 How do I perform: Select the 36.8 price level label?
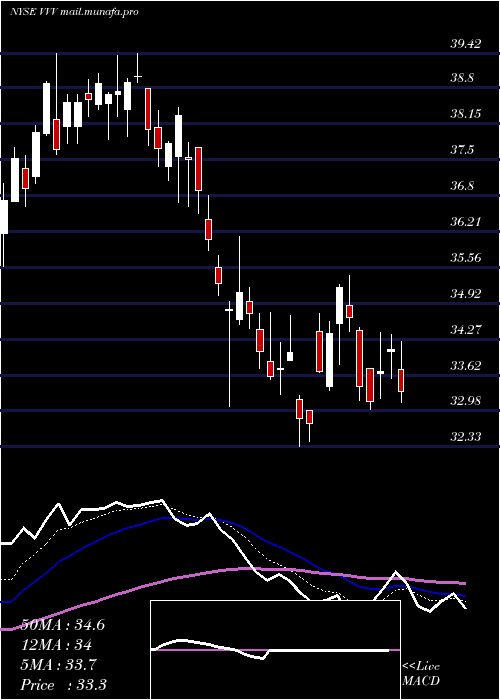462,186
